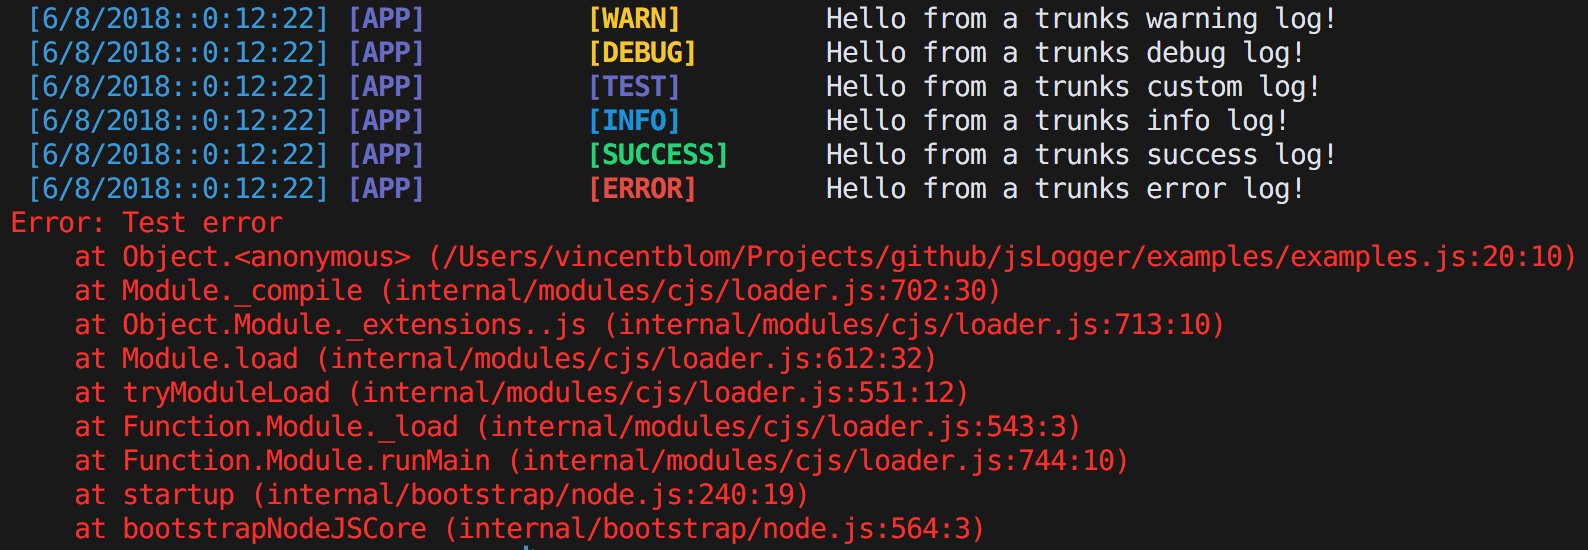Click the [APP] tag on the ERROR line

pyautogui.click(x=386, y=189)
